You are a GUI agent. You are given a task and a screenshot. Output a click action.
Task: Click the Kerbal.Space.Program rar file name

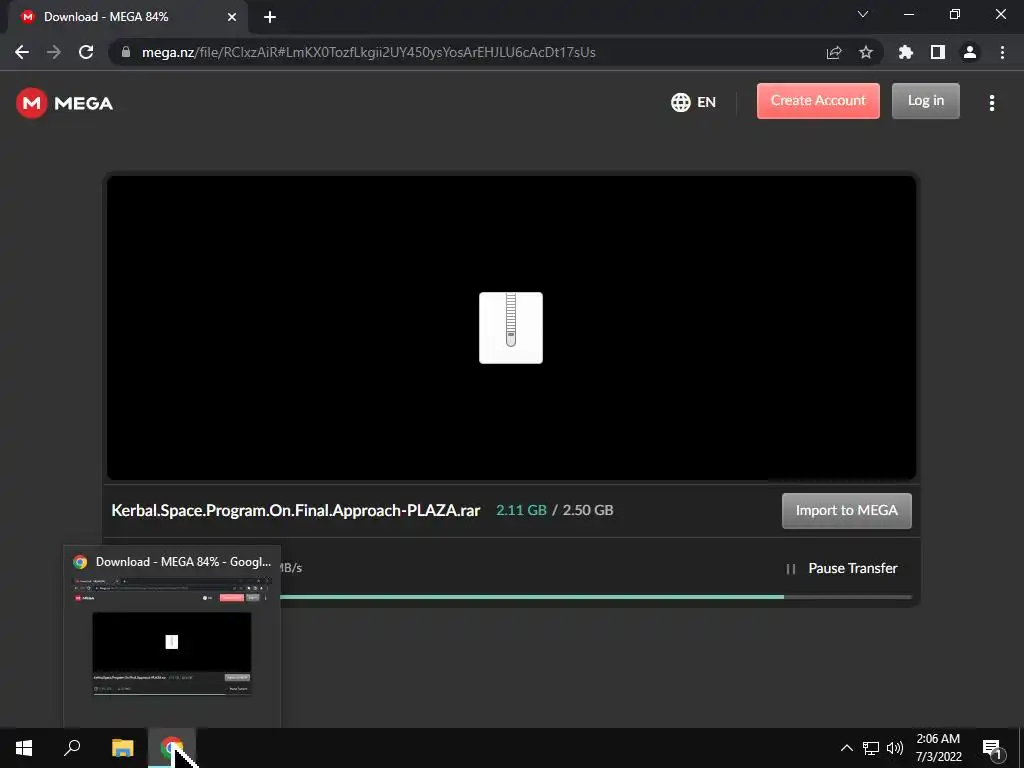click(296, 511)
